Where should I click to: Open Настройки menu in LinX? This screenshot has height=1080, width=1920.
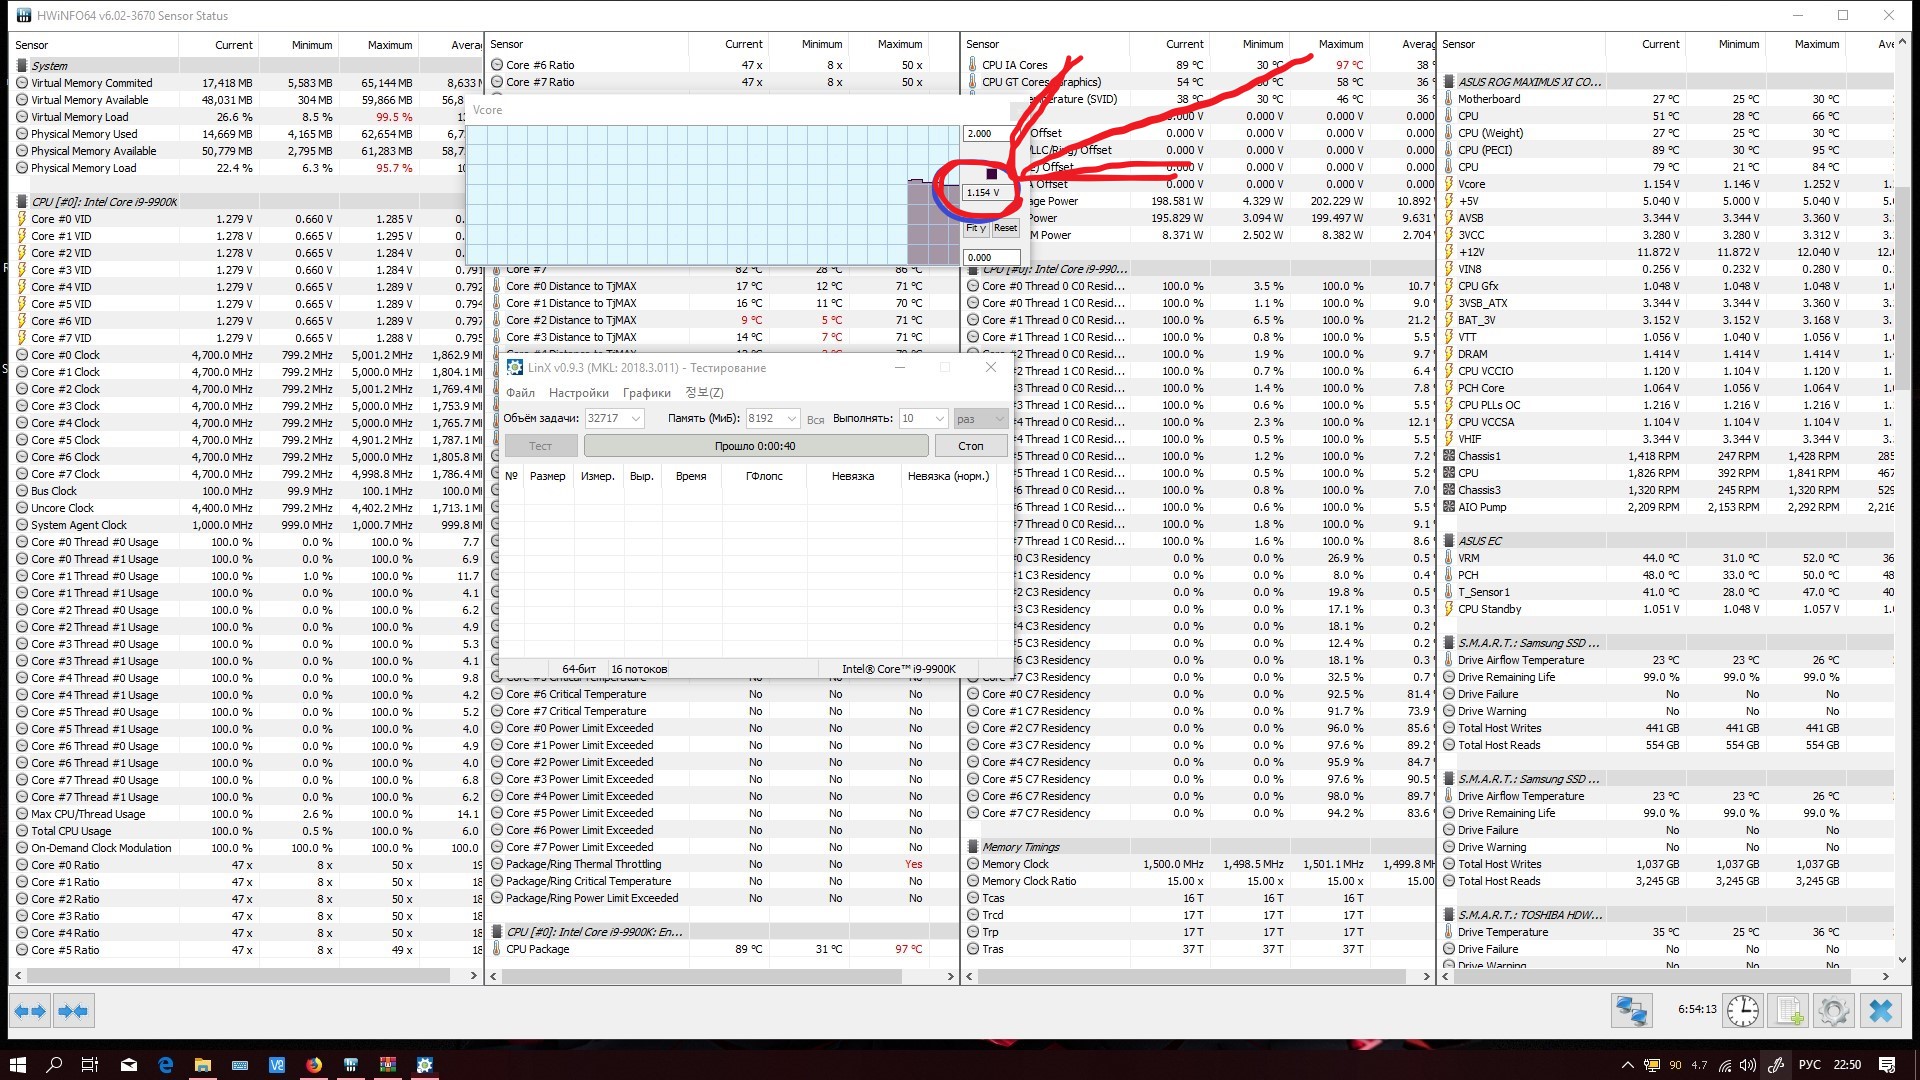coord(578,393)
